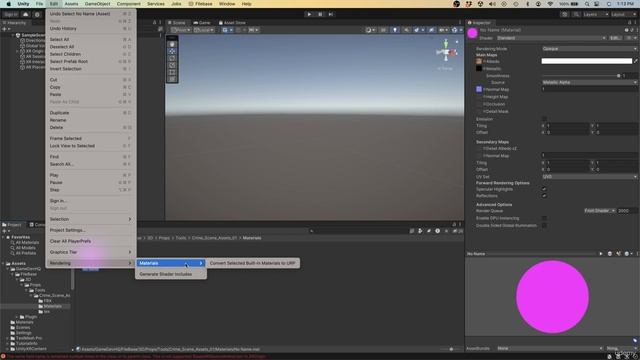Open the UV Set dropdown
Image resolution: width=640 pixels, height=360 pixels.
click(590, 177)
